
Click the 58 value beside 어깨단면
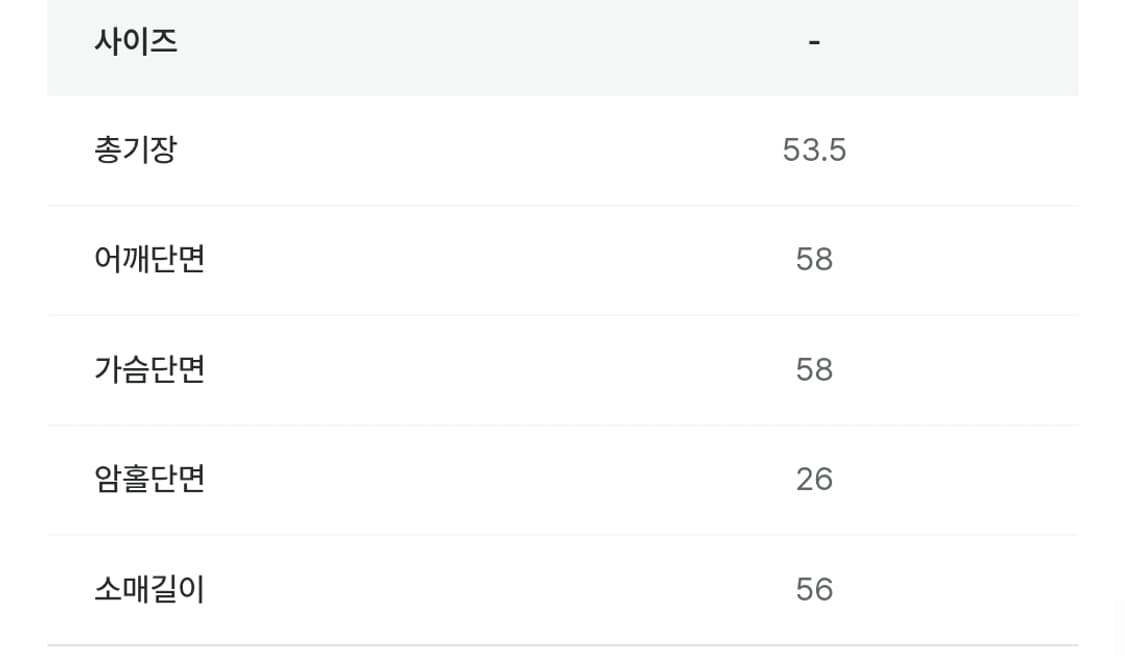[x=814, y=260]
